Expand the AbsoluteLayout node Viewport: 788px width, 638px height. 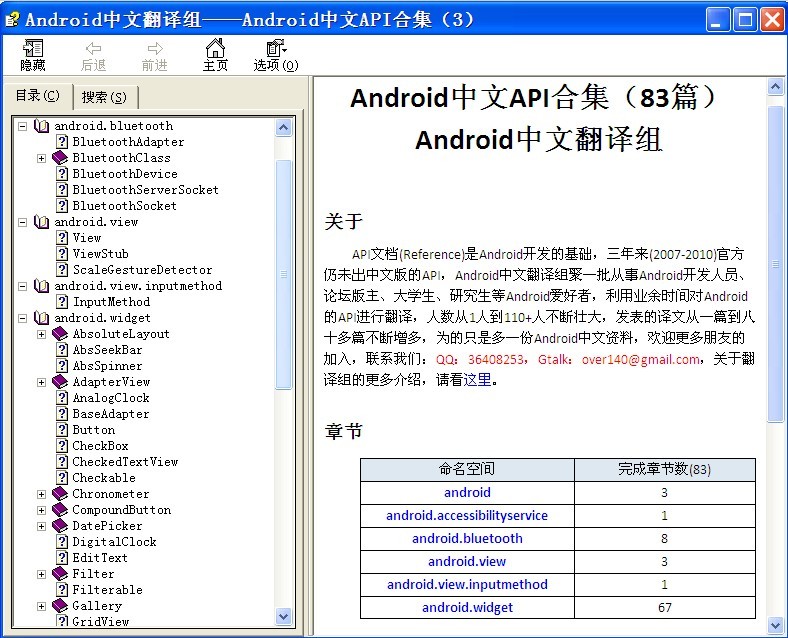[42, 334]
